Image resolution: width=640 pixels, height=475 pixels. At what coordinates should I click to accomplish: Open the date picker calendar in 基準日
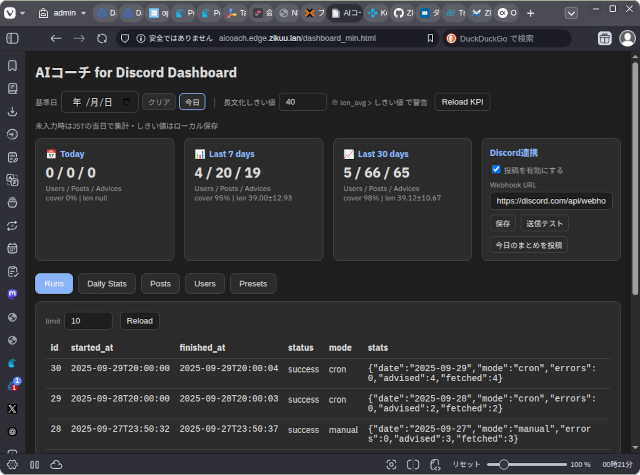coord(126,102)
